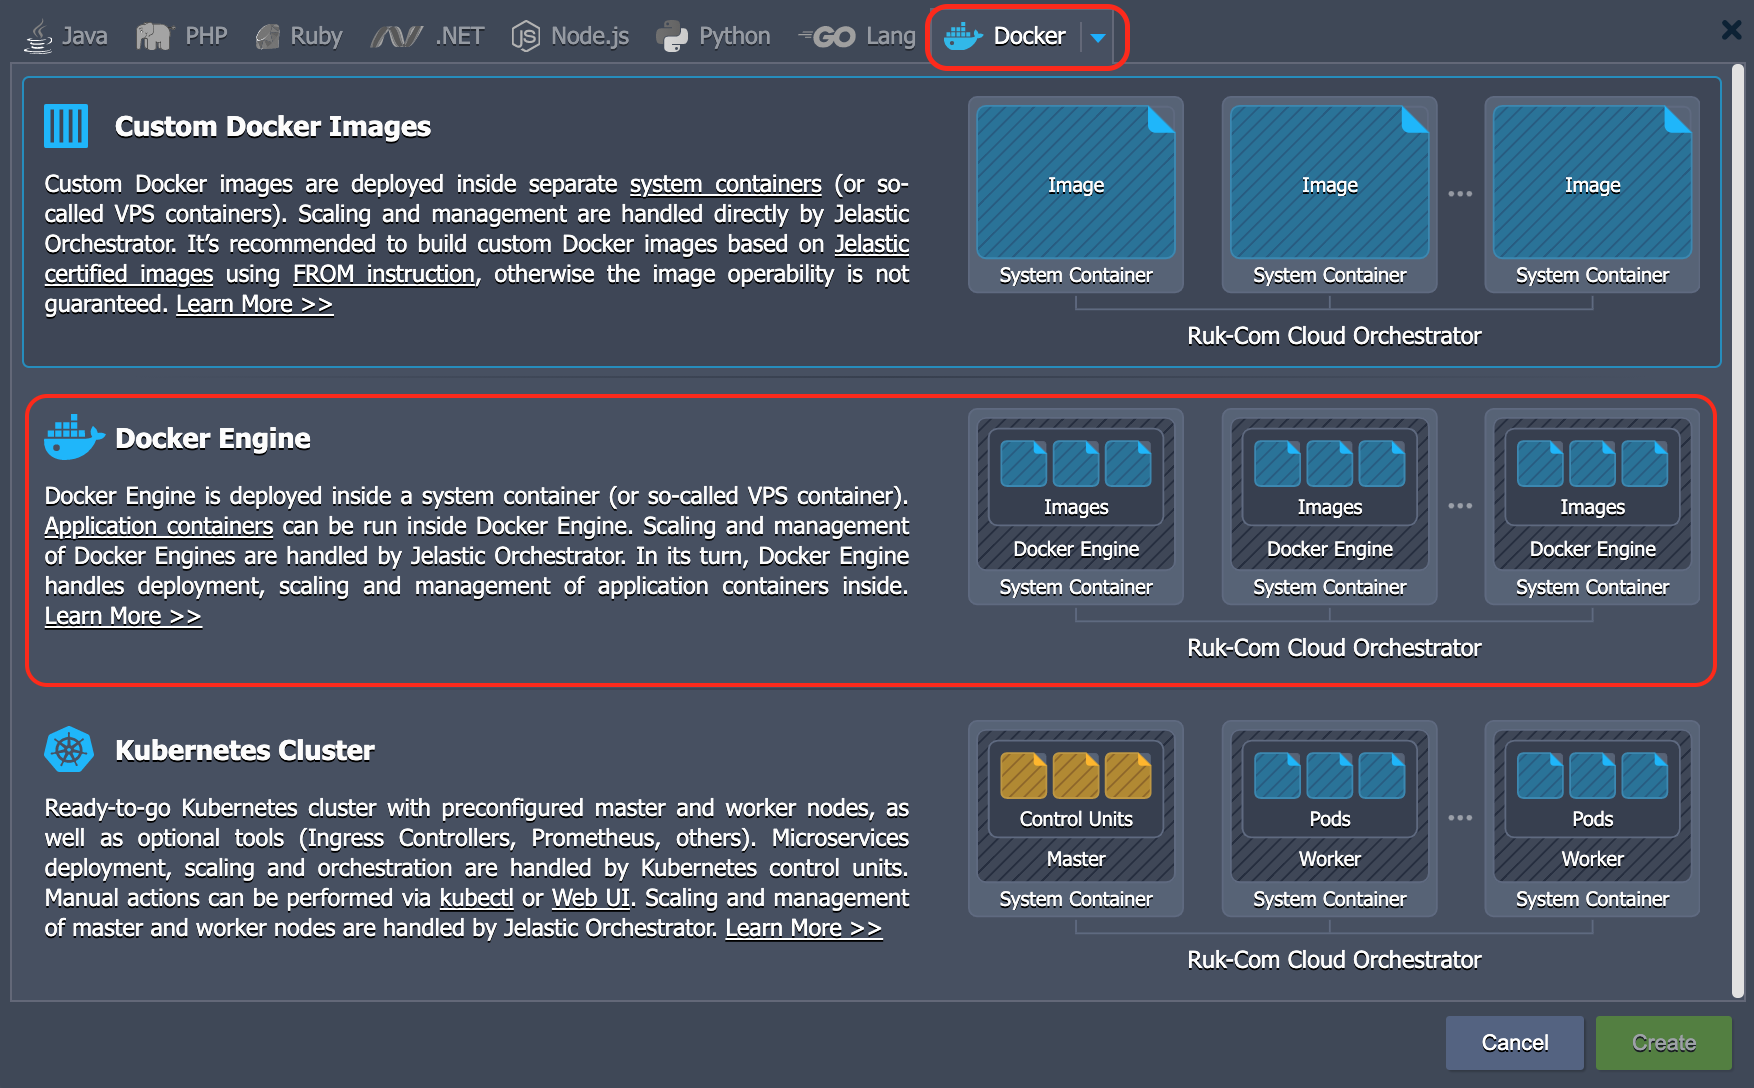Click the PHP elephant icon
This screenshot has width=1754, height=1088.
point(152,34)
